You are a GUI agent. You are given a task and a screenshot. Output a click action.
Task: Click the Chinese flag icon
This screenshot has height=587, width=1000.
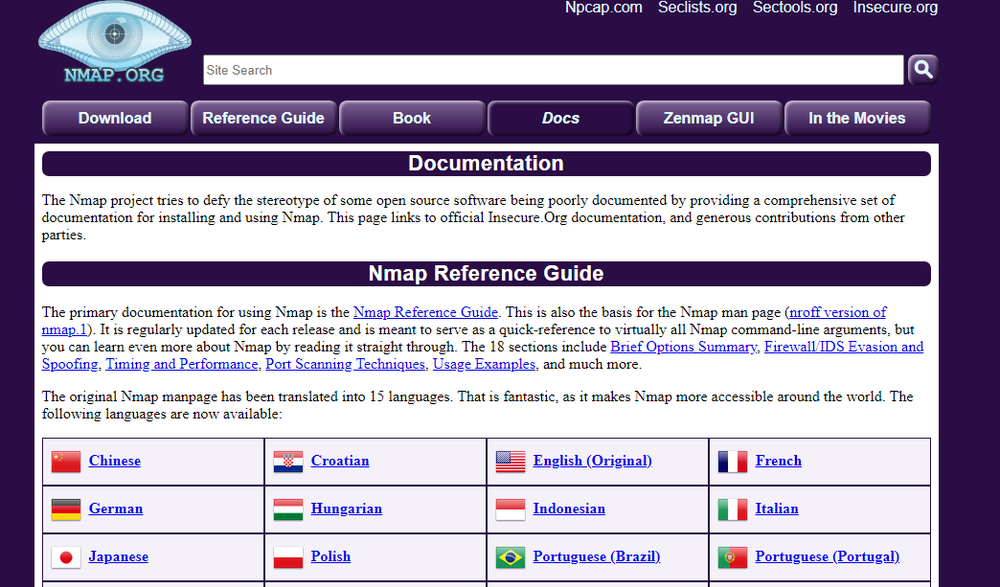[66, 461]
